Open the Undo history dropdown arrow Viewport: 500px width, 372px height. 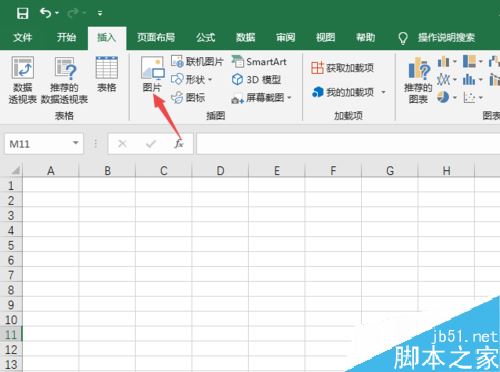click(x=57, y=13)
